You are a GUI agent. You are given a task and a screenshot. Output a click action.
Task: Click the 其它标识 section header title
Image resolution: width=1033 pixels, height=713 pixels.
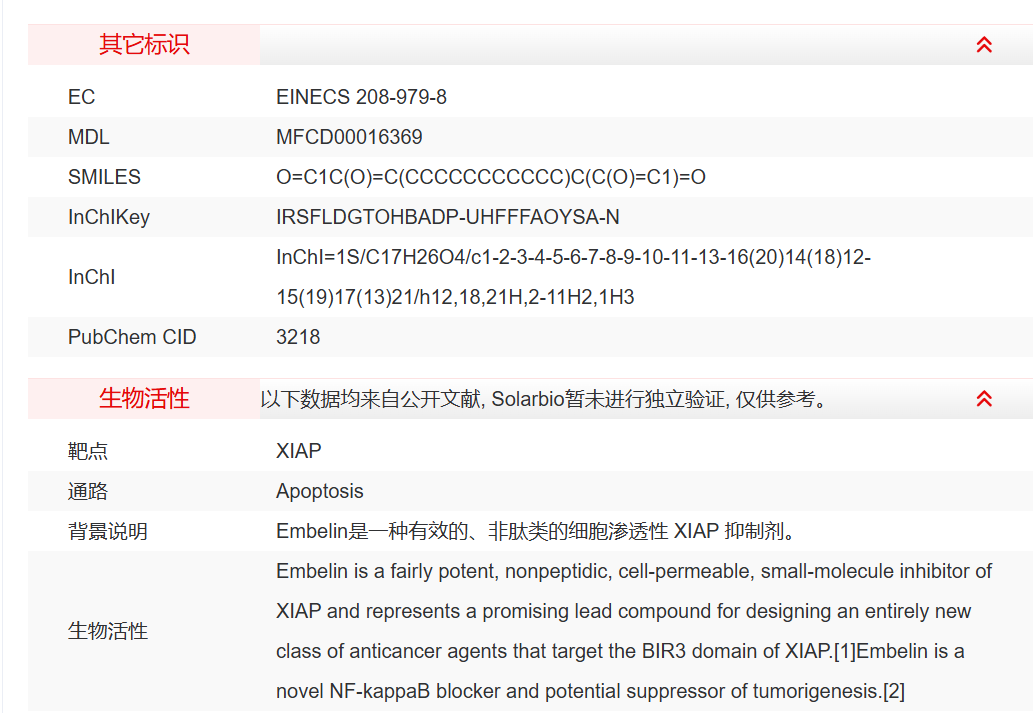tap(144, 45)
